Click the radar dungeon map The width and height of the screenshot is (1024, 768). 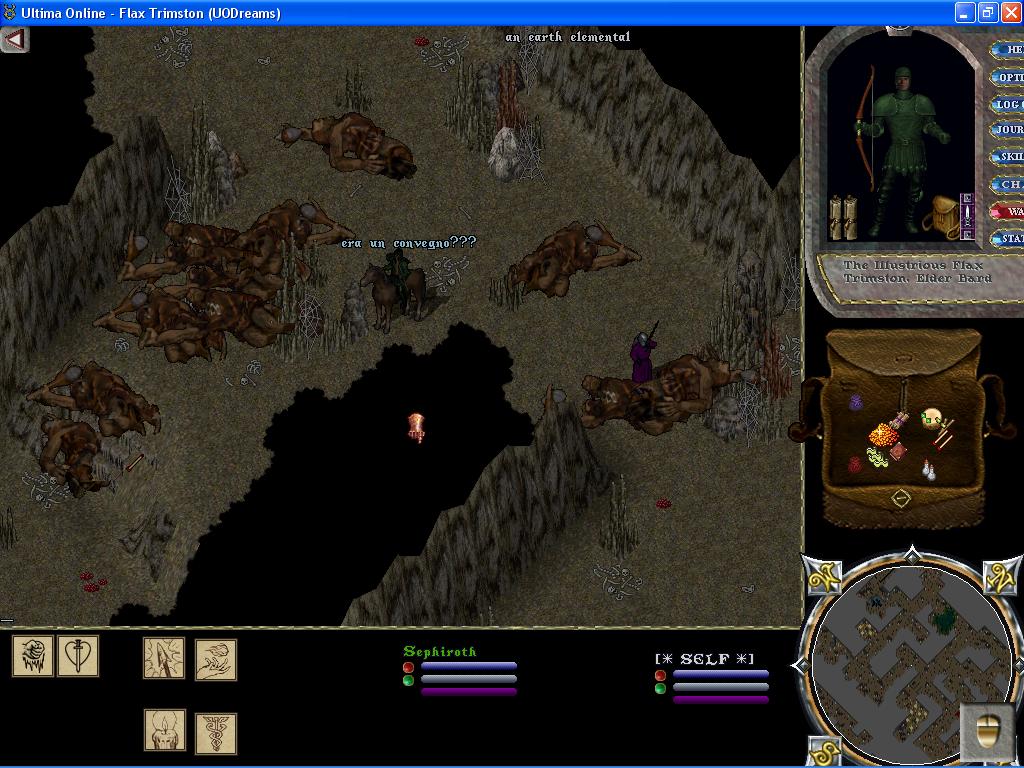coord(912,665)
